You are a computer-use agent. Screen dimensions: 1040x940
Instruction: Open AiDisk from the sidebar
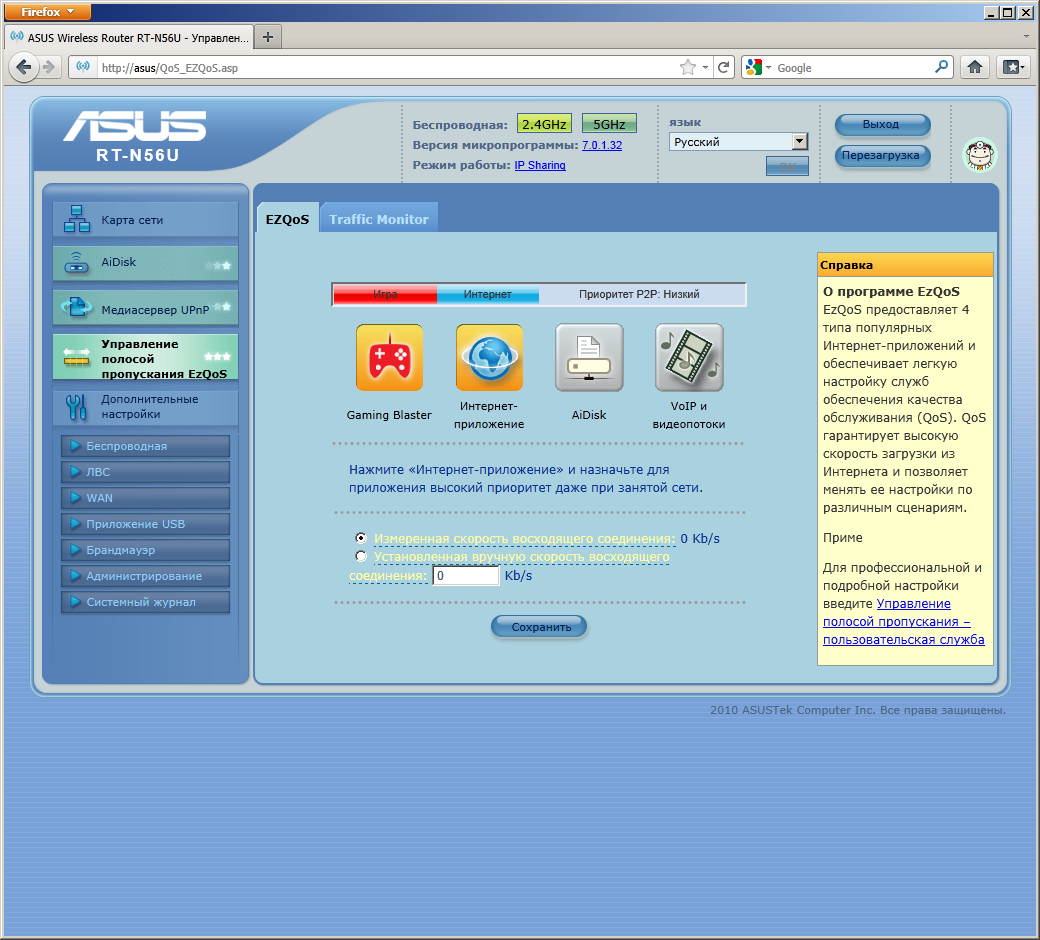click(145, 263)
